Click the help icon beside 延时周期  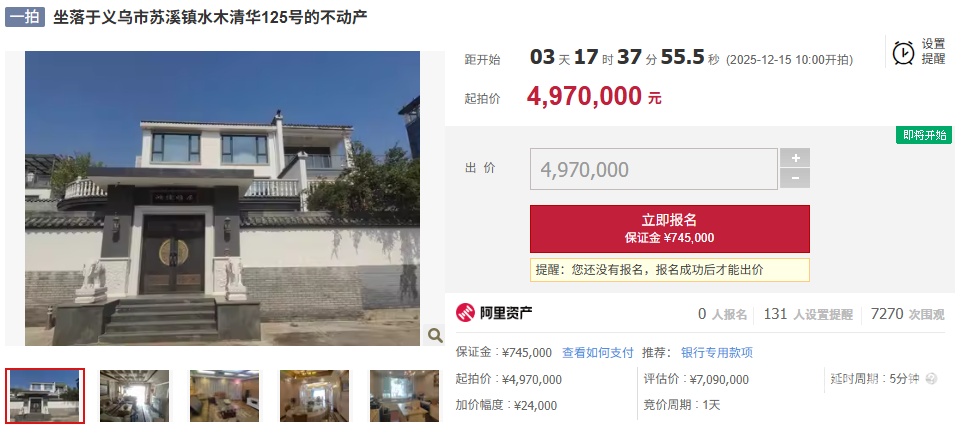[931, 379]
